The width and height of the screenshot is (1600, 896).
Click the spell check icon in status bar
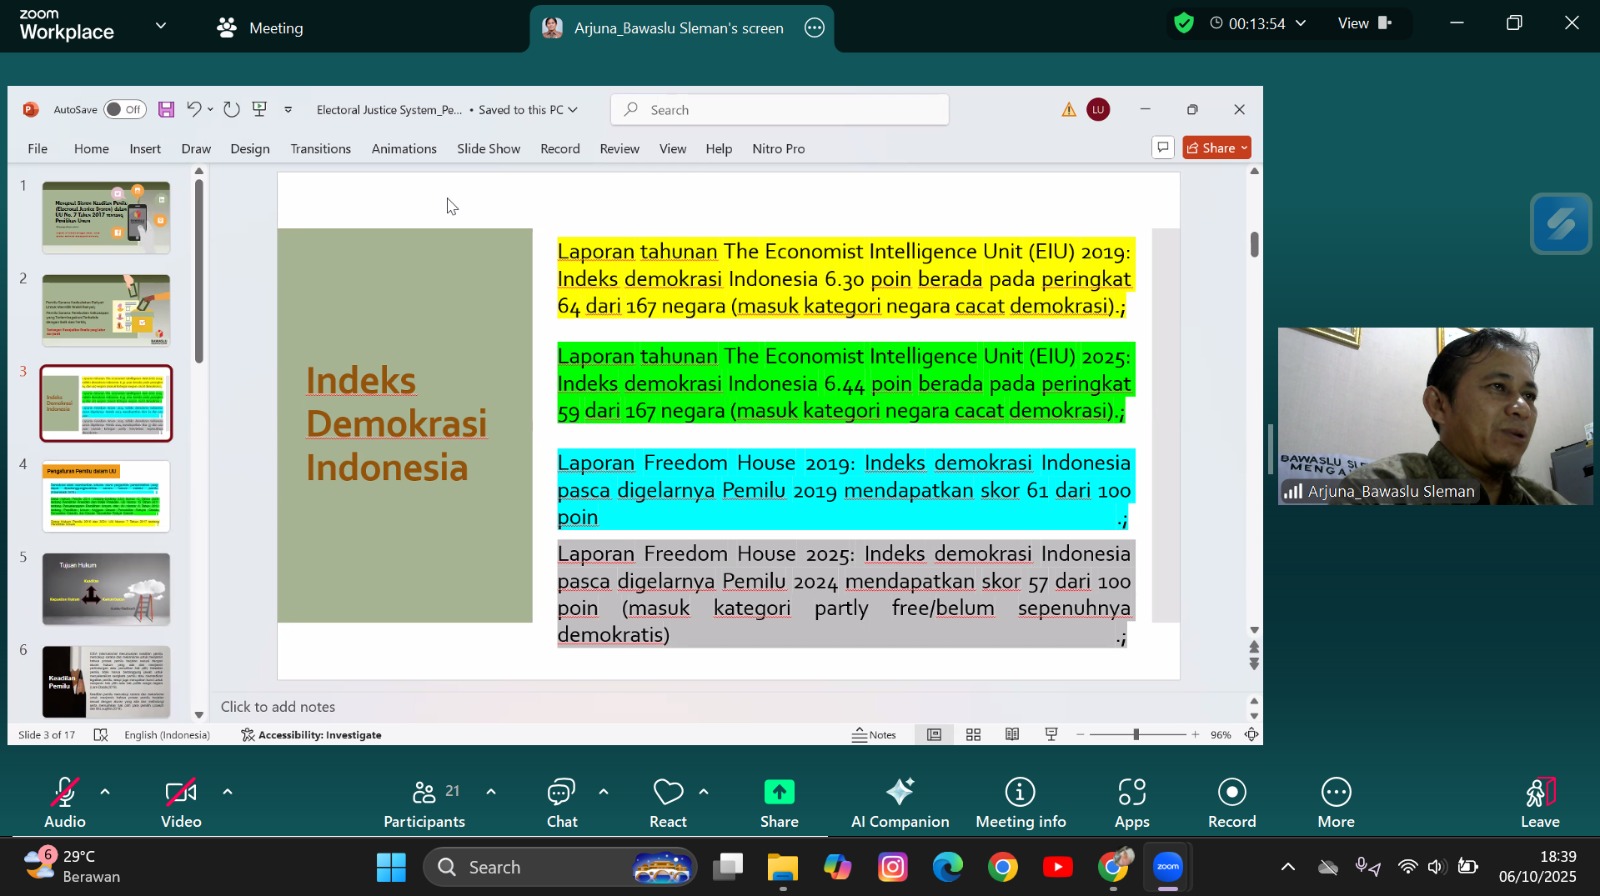point(101,735)
